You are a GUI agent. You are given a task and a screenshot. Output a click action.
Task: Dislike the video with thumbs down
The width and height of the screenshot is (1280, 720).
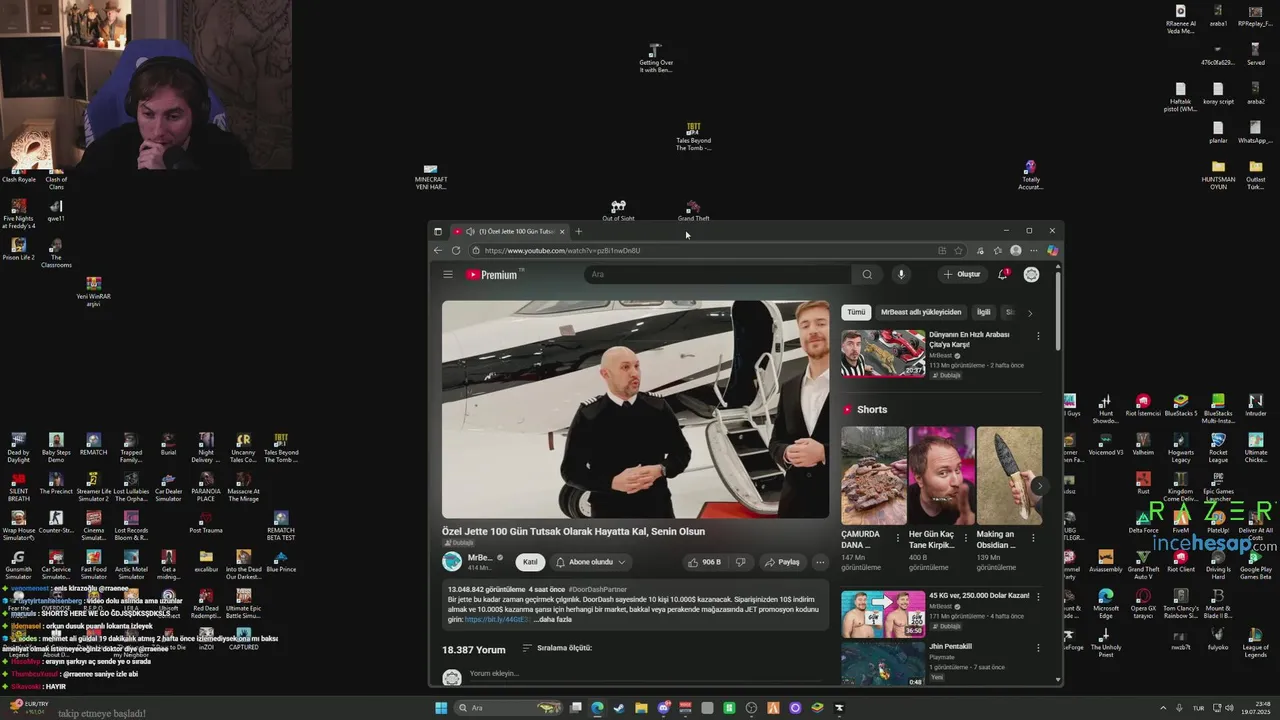pos(741,562)
